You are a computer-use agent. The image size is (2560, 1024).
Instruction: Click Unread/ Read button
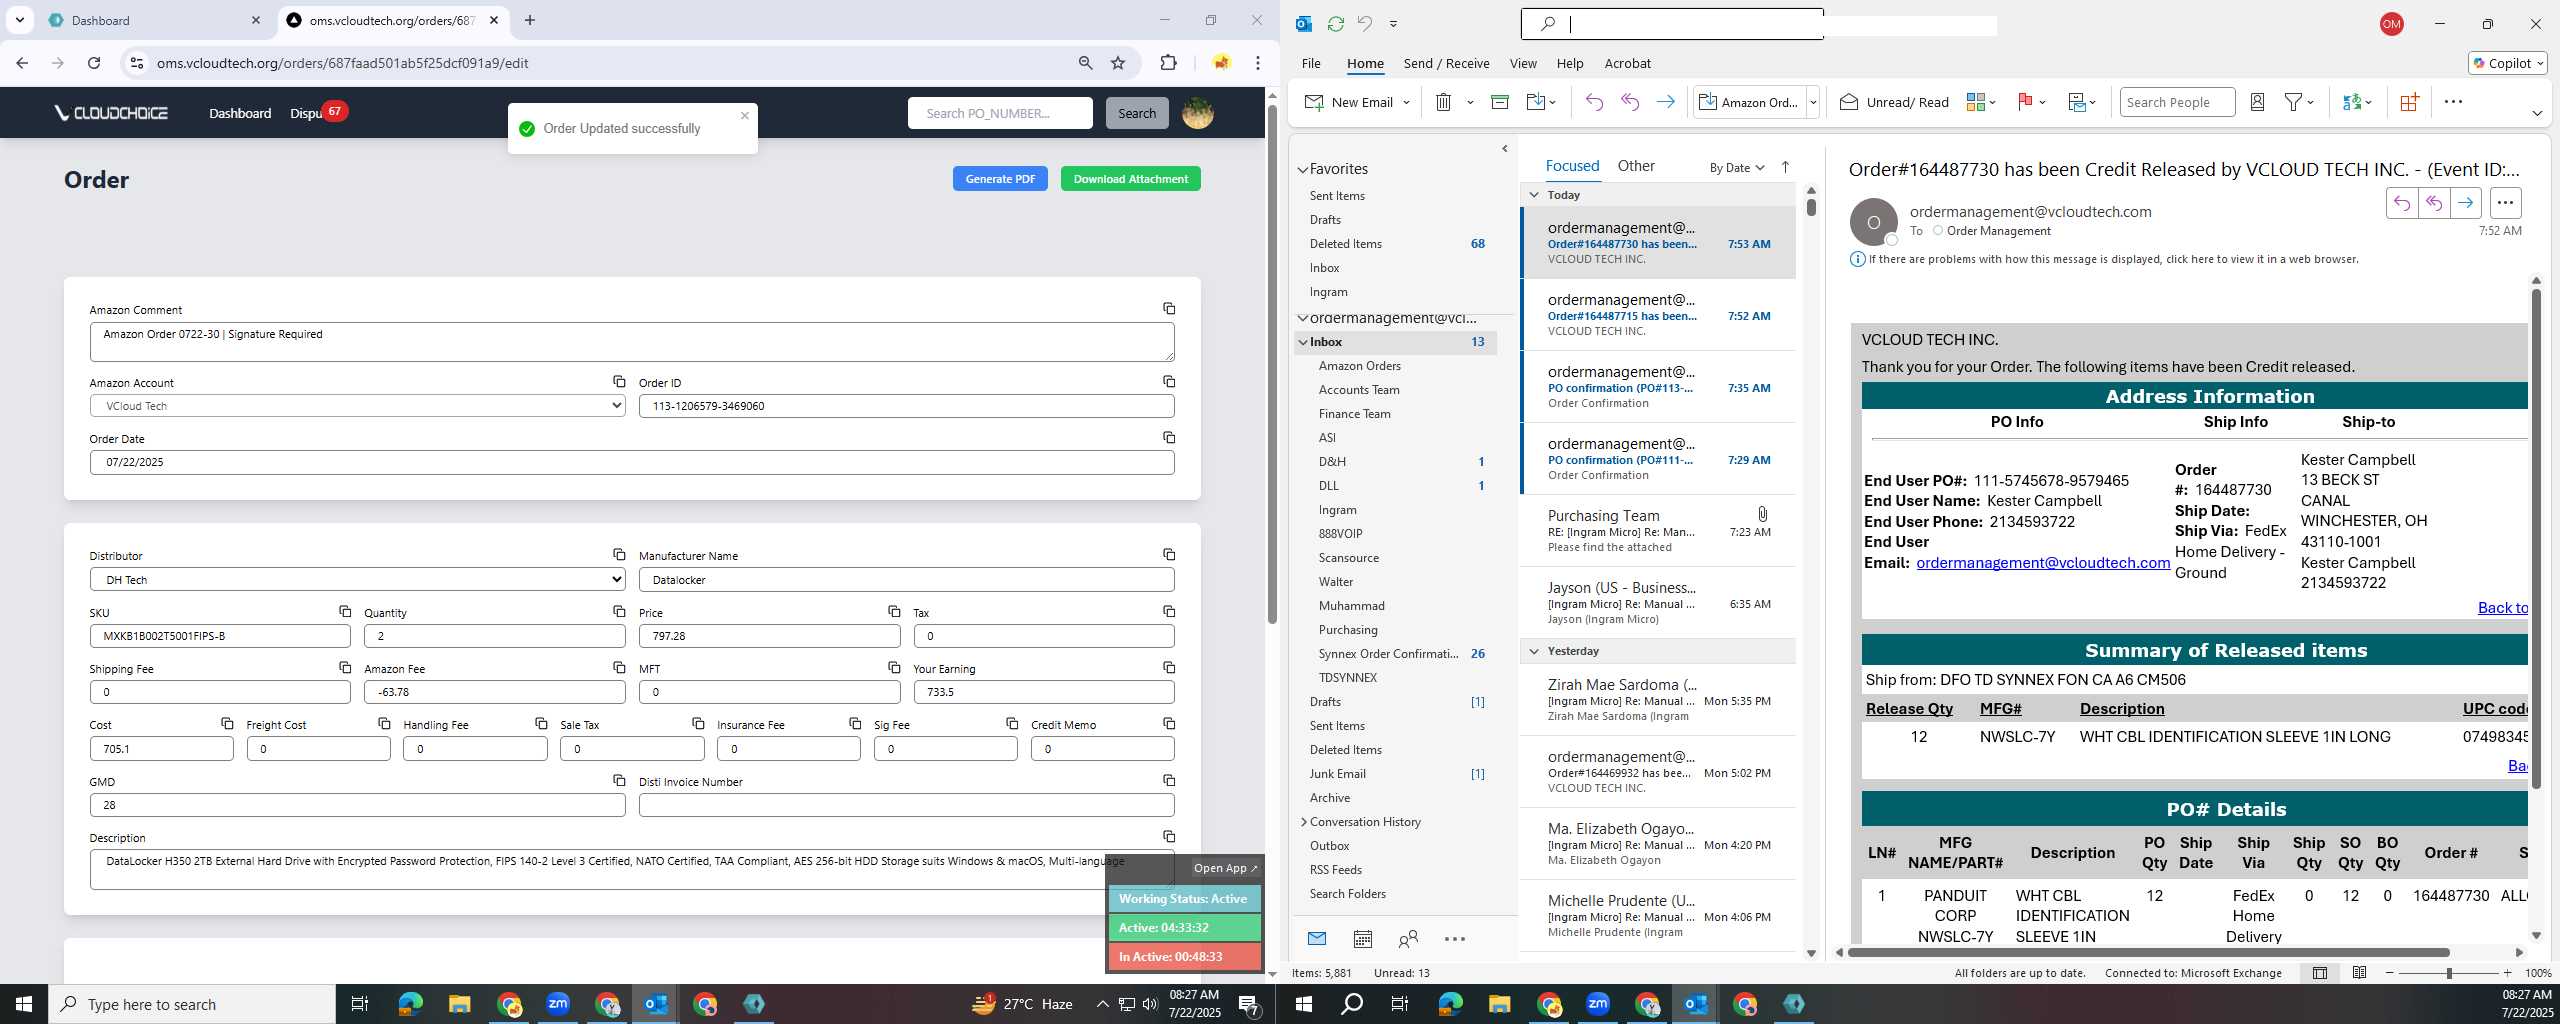point(1894,102)
